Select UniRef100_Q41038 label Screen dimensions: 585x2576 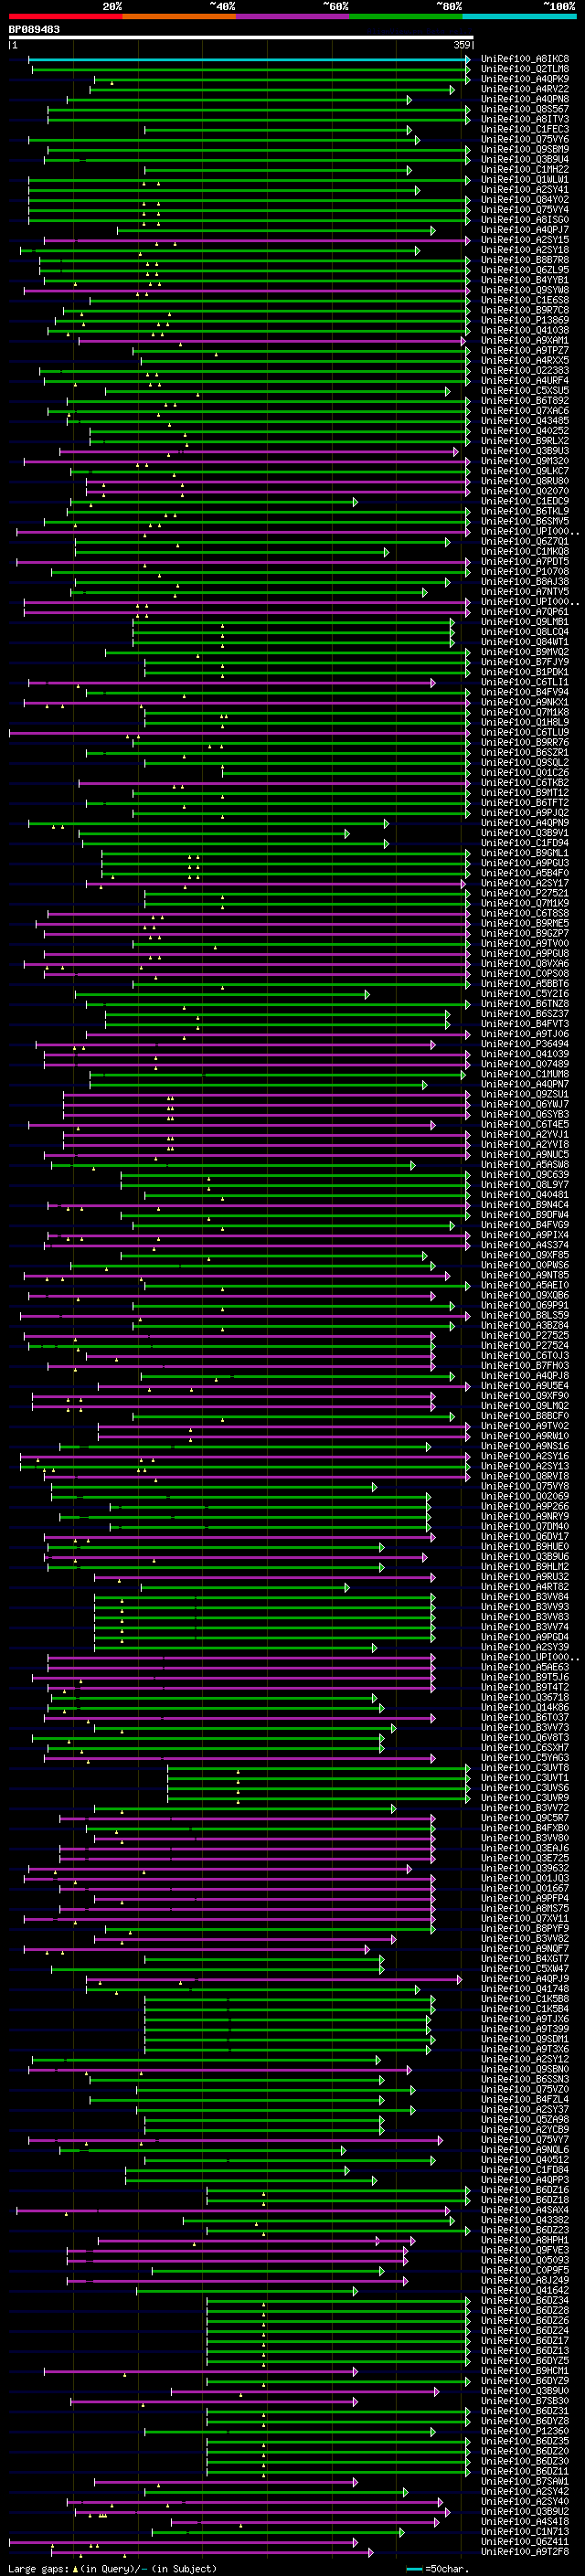pos(525,331)
